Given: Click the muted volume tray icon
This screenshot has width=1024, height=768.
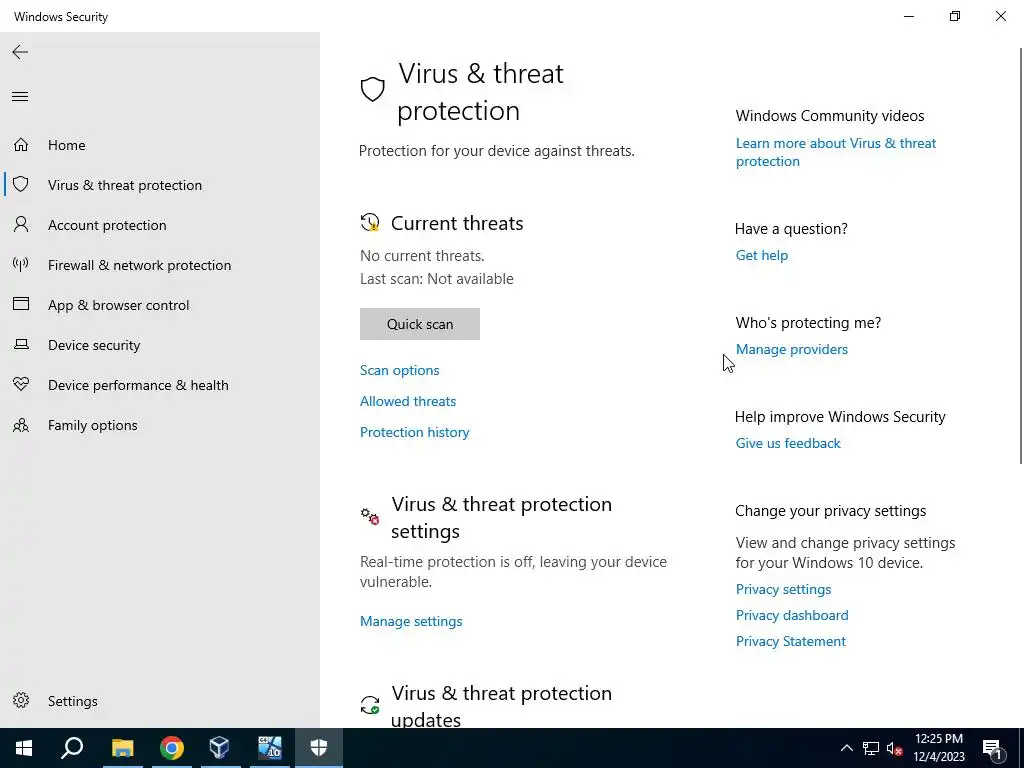Looking at the screenshot, I should [894, 748].
